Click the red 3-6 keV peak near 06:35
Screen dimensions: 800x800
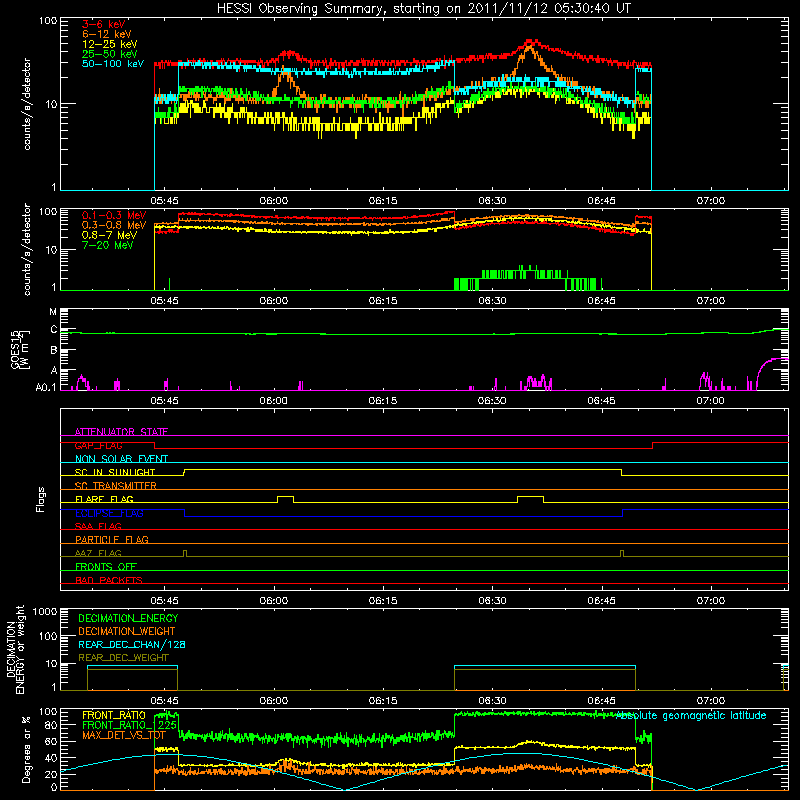point(531,42)
